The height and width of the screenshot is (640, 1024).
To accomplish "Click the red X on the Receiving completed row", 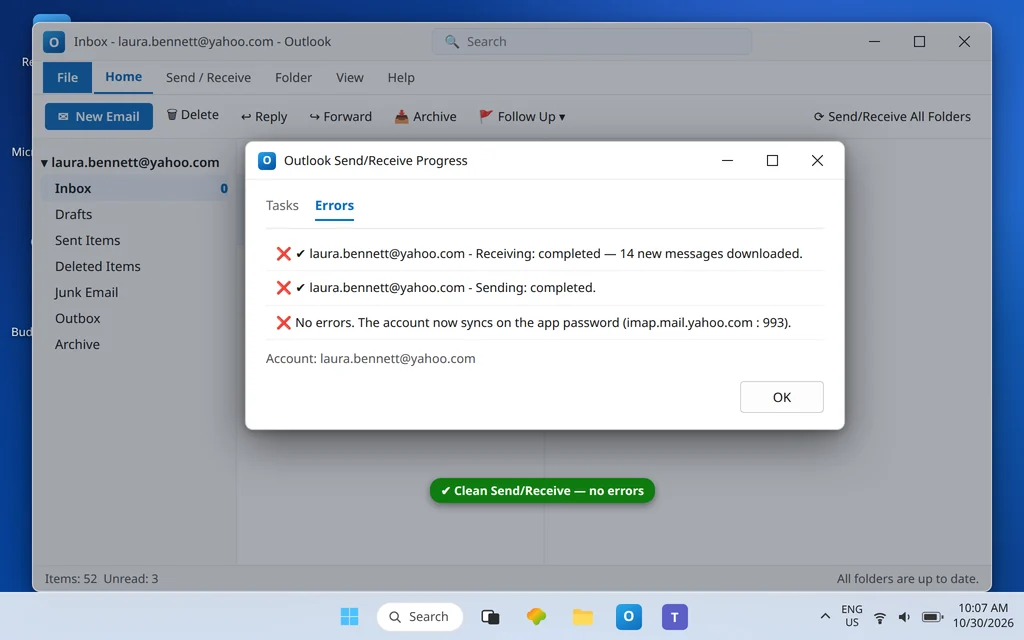I will click(283, 253).
